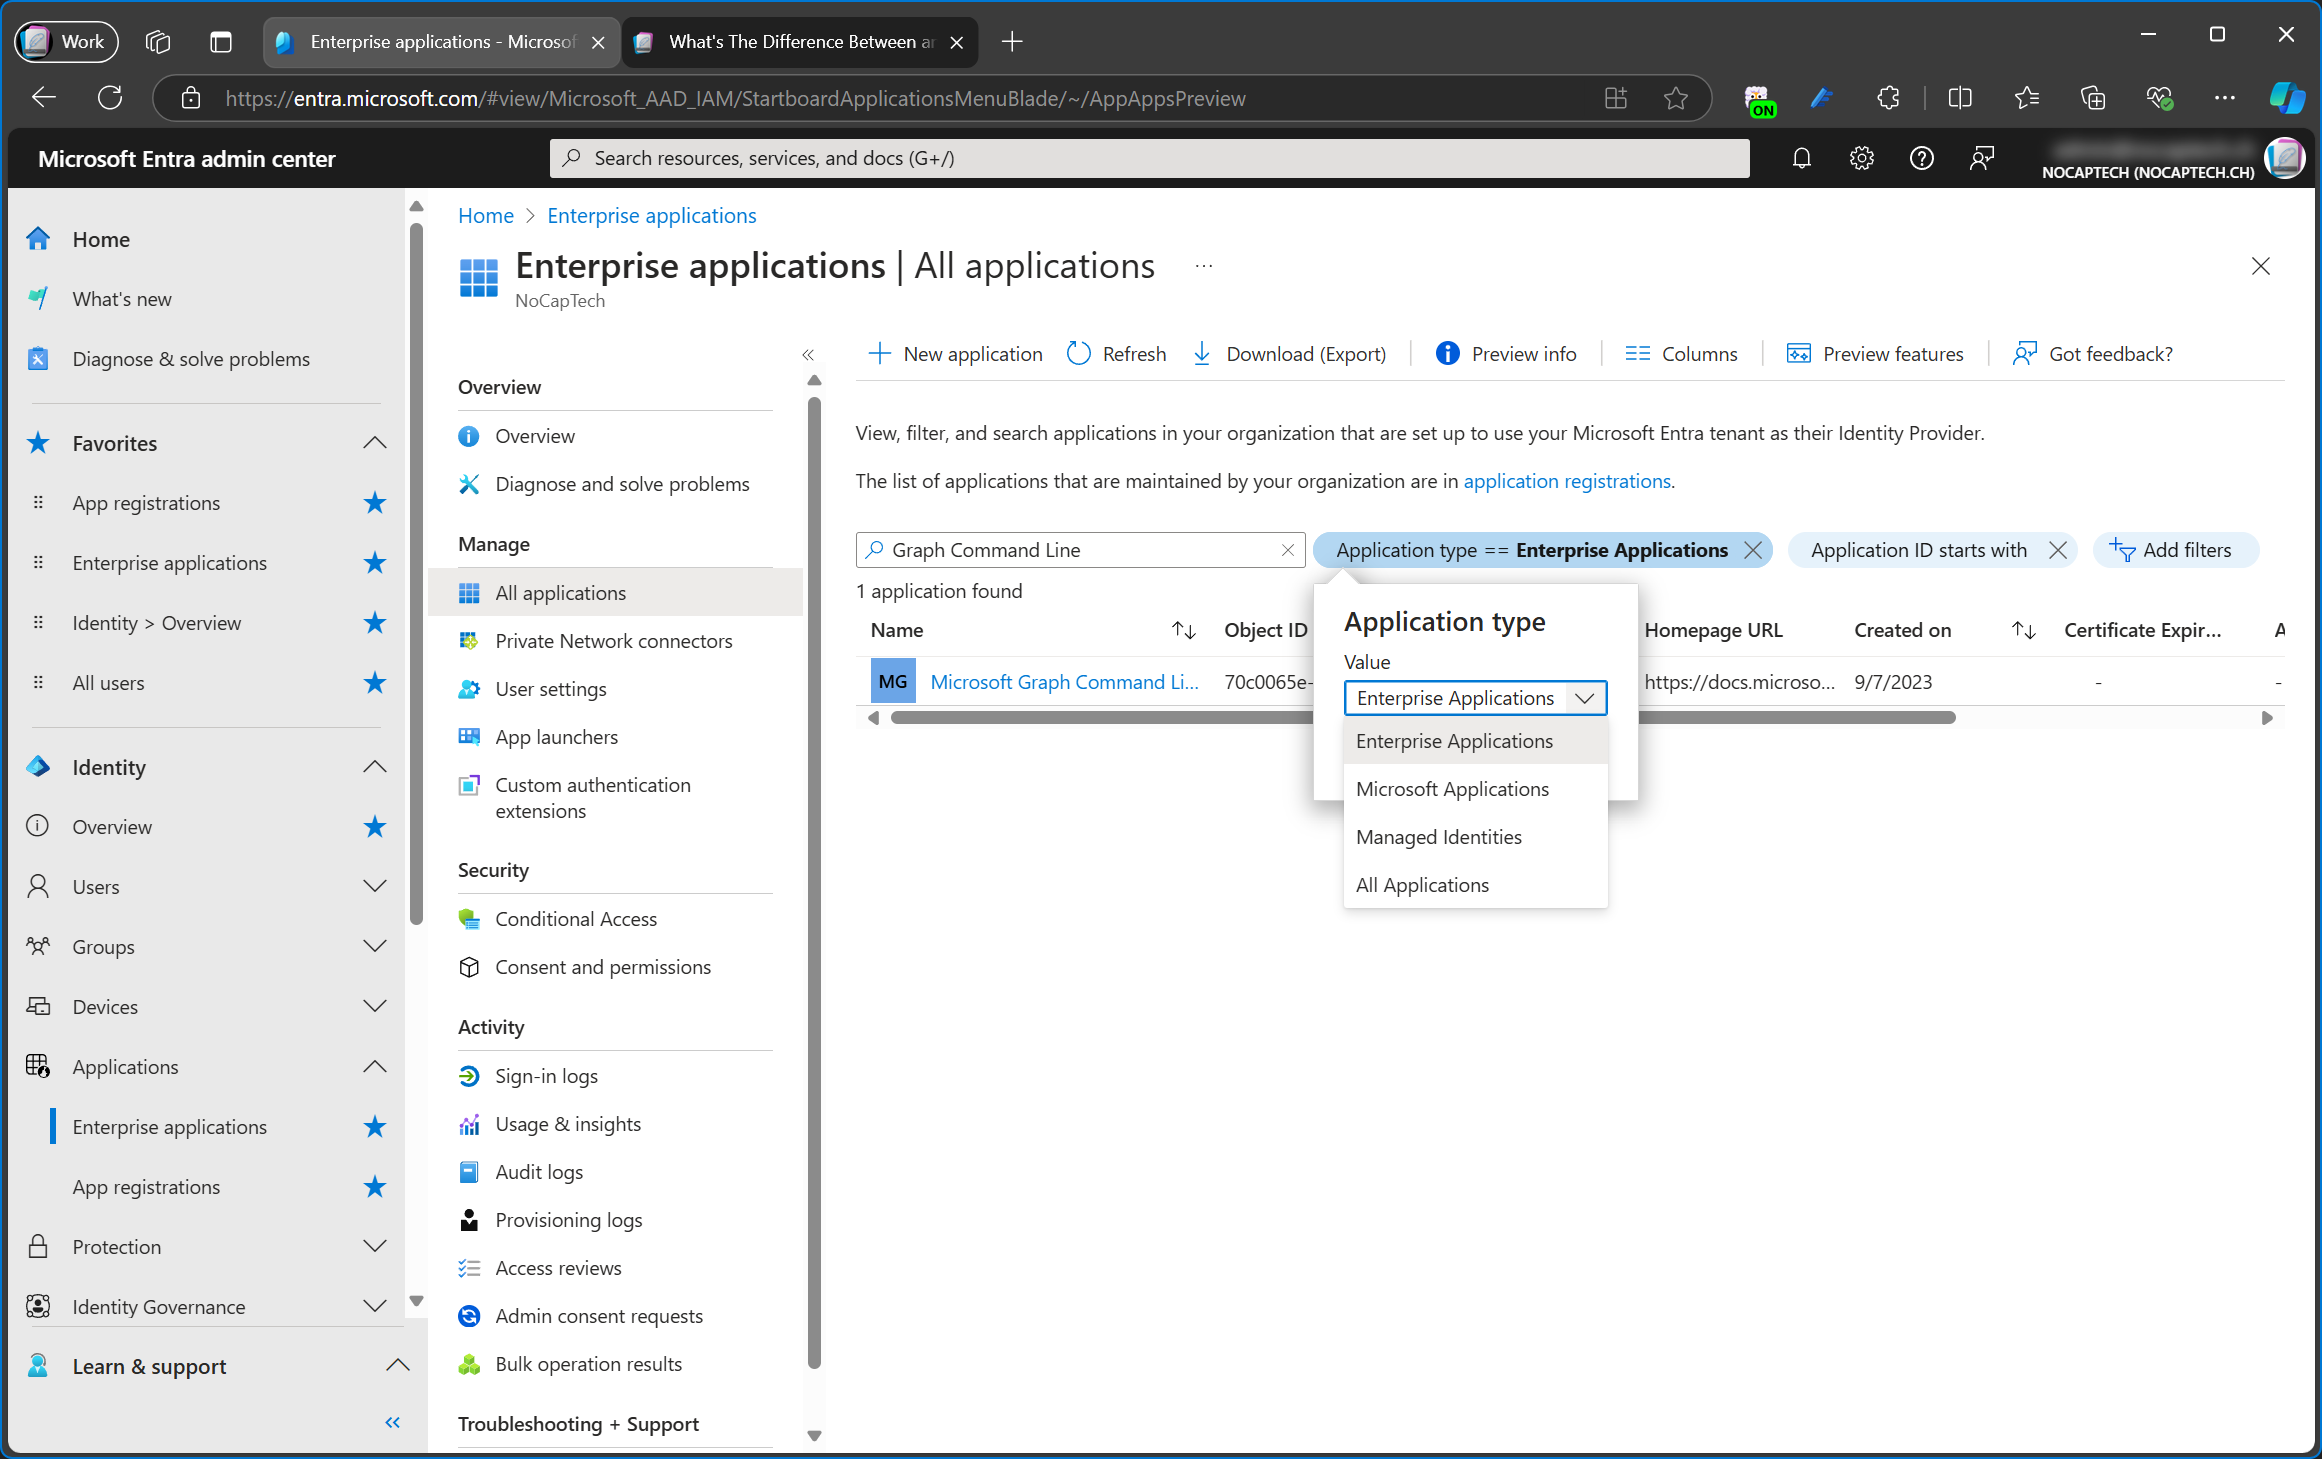The width and height of the screenshot is (2322, 1459).
Task: Go back with the browser back arrow
Action: 44,98
